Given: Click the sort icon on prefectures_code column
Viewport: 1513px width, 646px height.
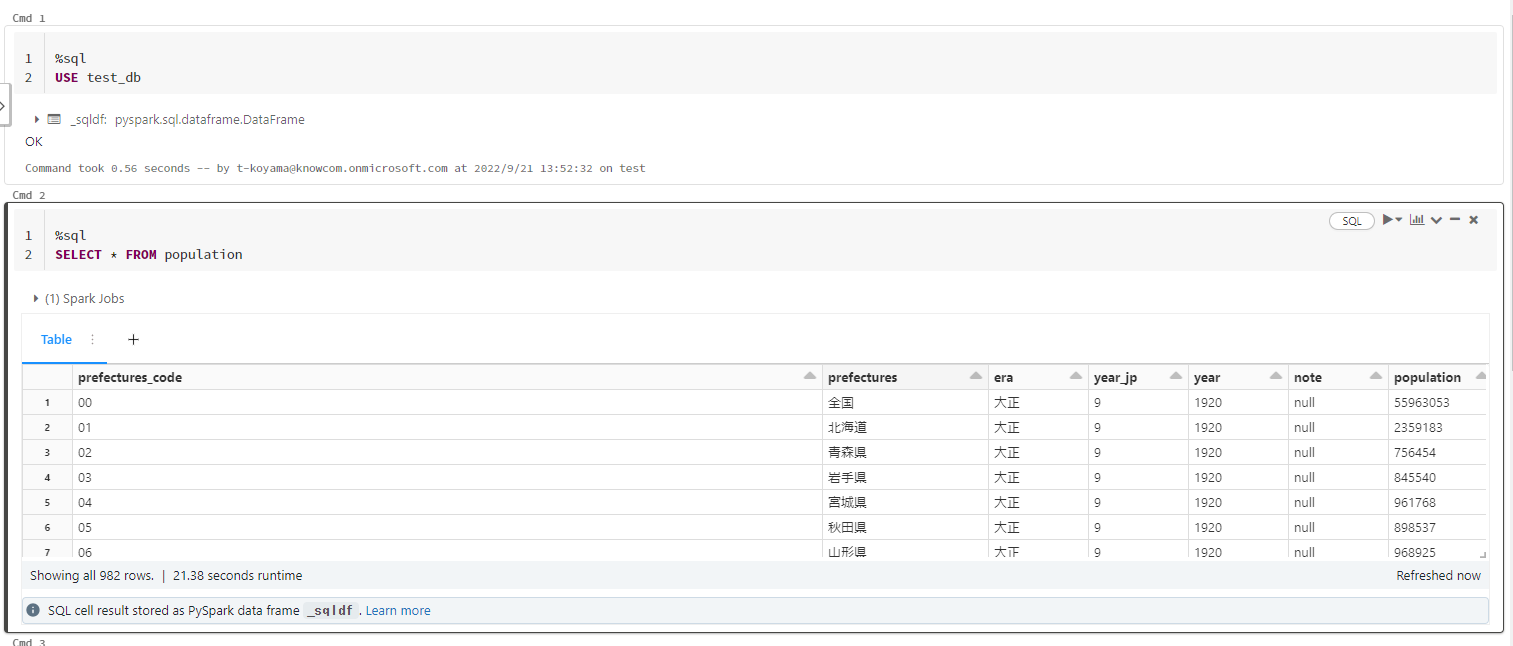Looking at the screenshot, I should (x=810, y=376).
